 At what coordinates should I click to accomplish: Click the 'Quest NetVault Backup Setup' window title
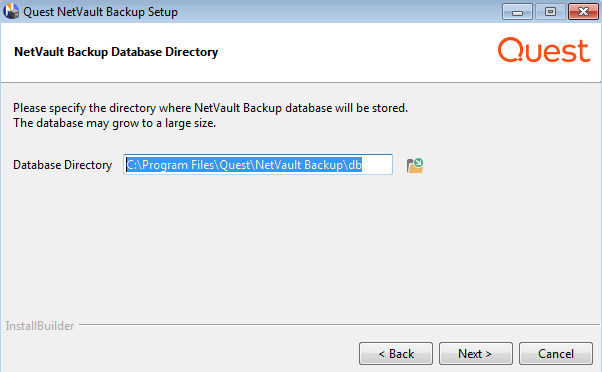101,12
